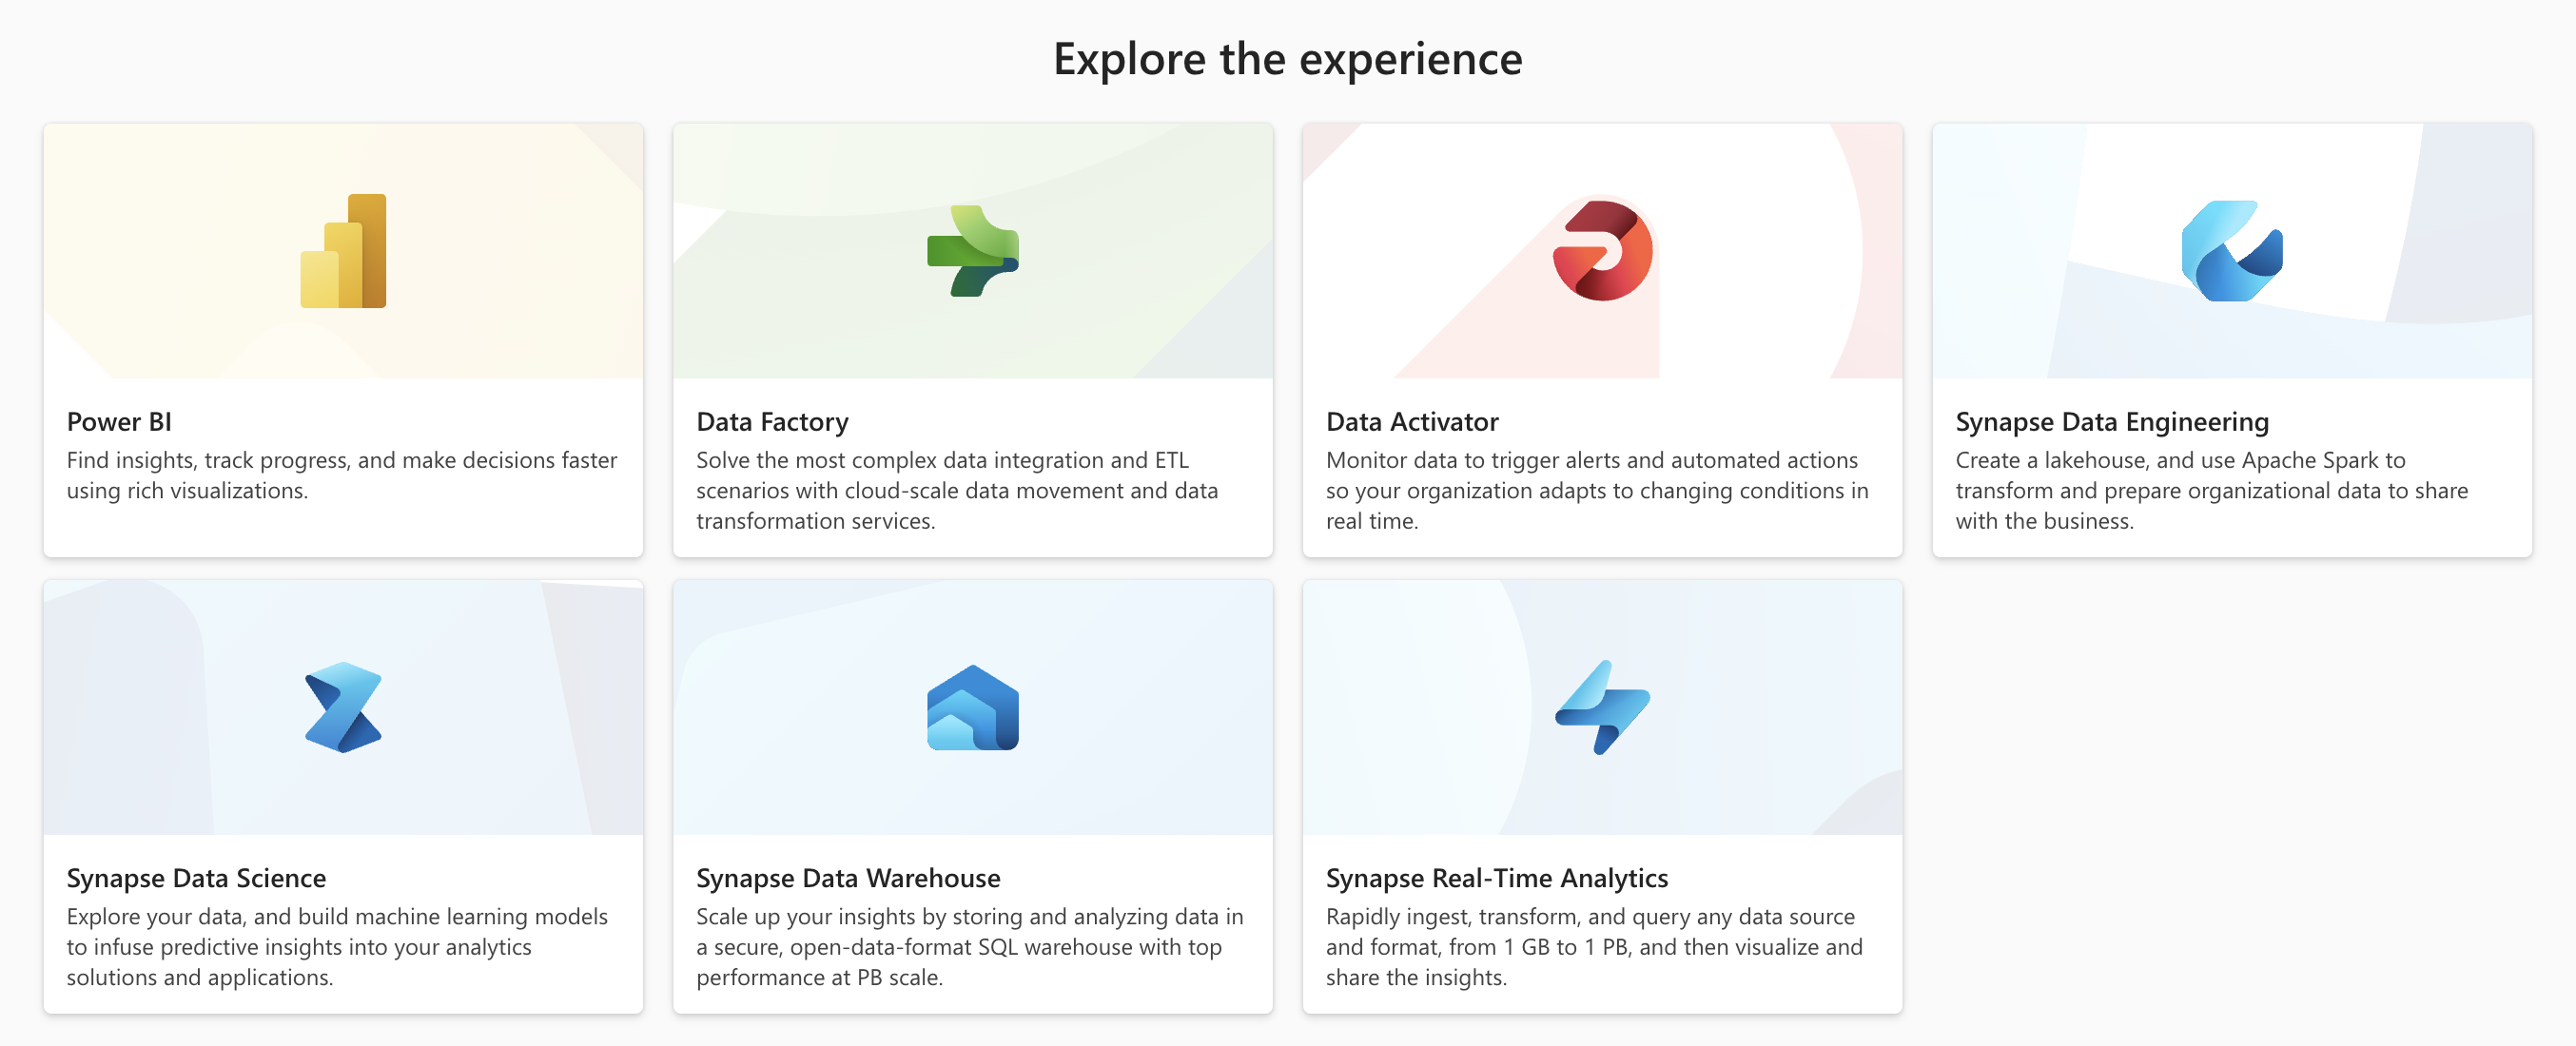The image size is (2576, 1046).
Task: Click the Data Factory description about ETL
Action: pos(956,490)
